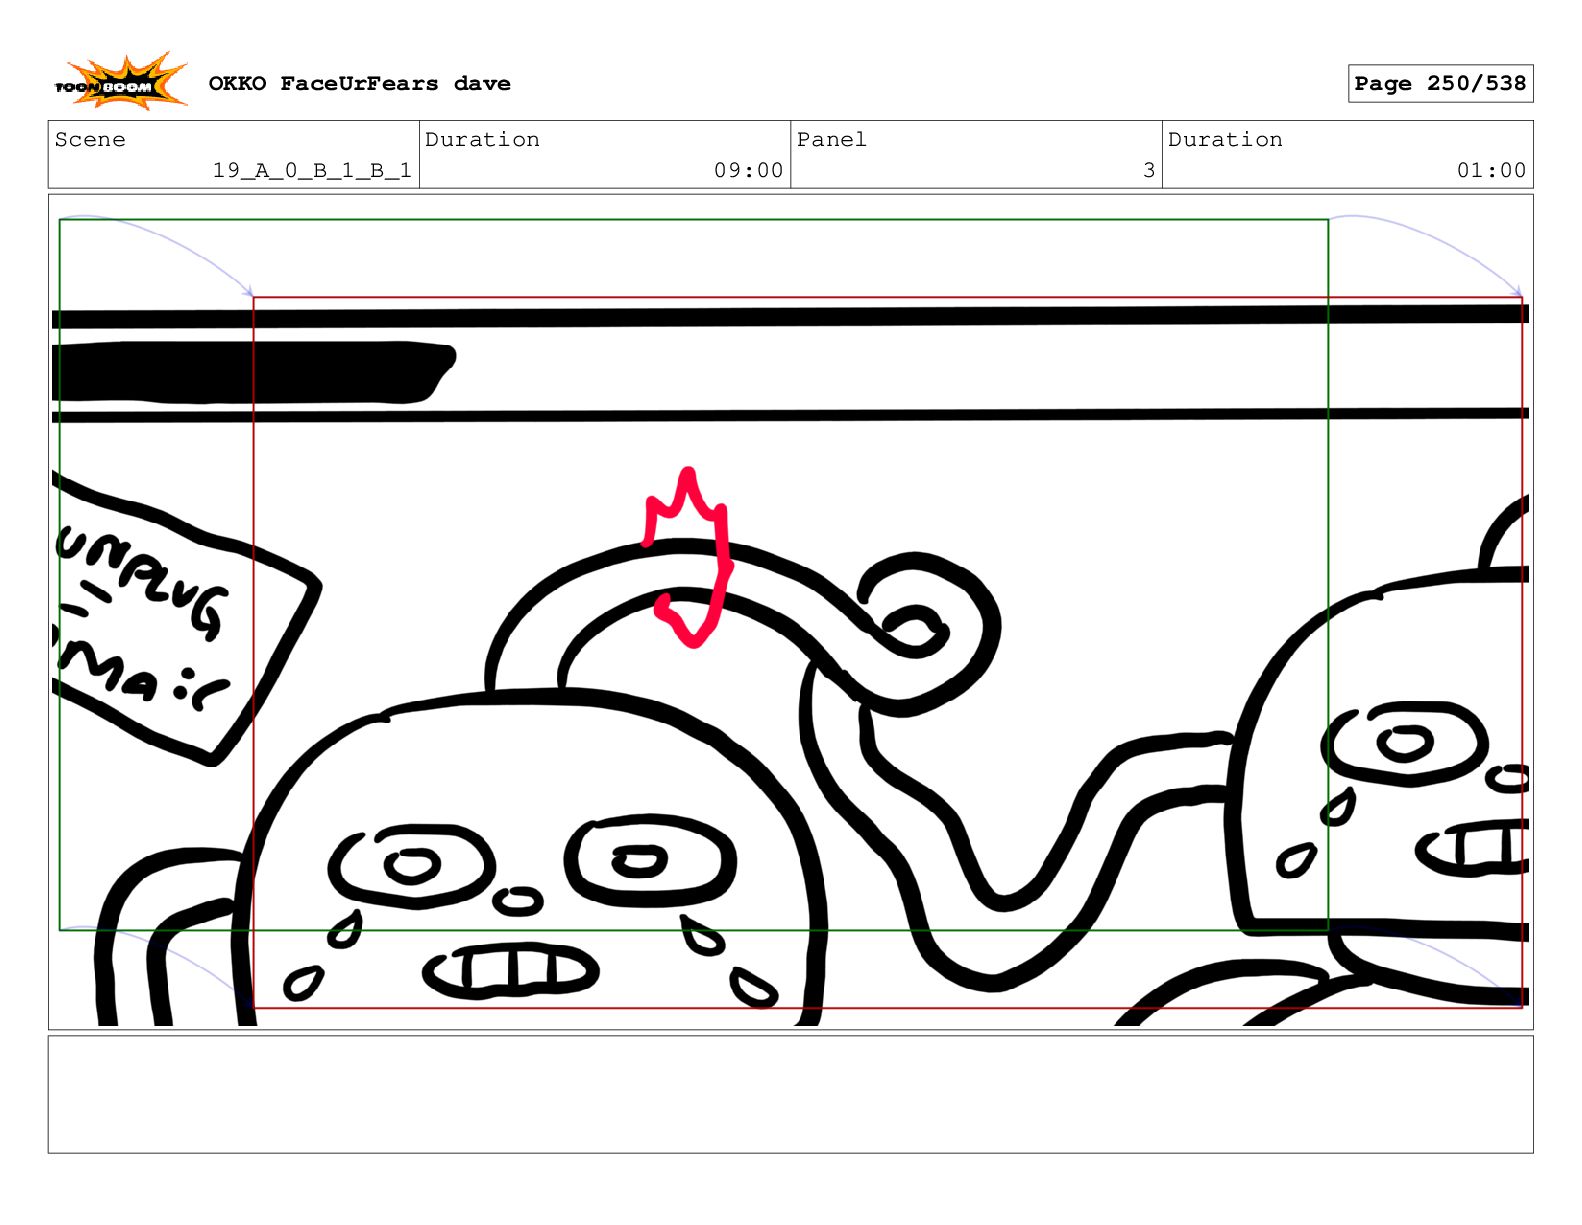This screenshot has height=1225, width=1582.
Task: Select scene name '19_A_0_B_1_B_1'
Action: point(312,170)
